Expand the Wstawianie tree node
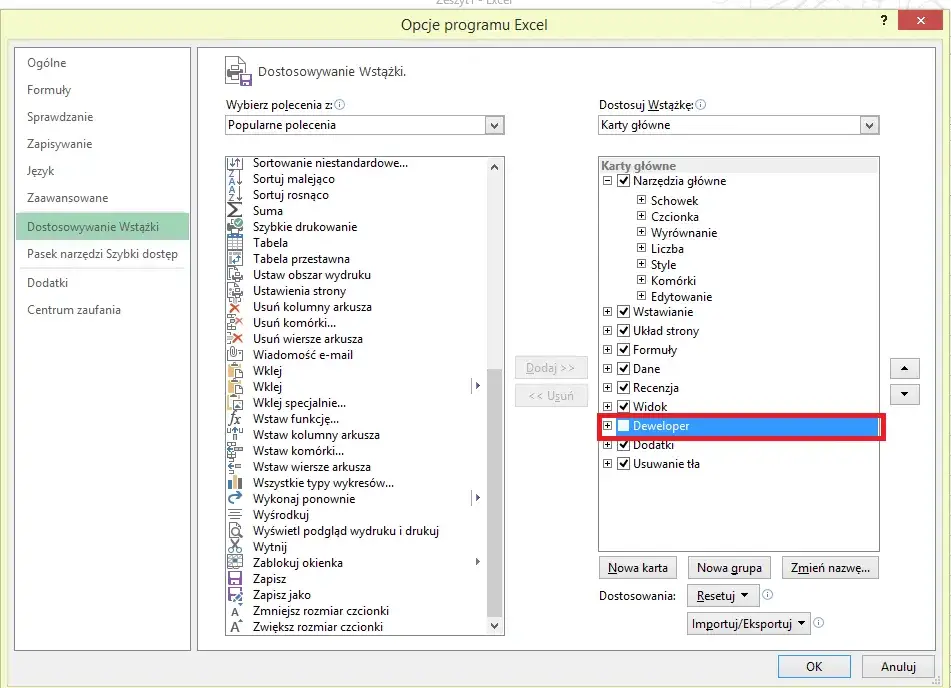The width and height of the screenshot is (951, 688). (x=607, y=312)
